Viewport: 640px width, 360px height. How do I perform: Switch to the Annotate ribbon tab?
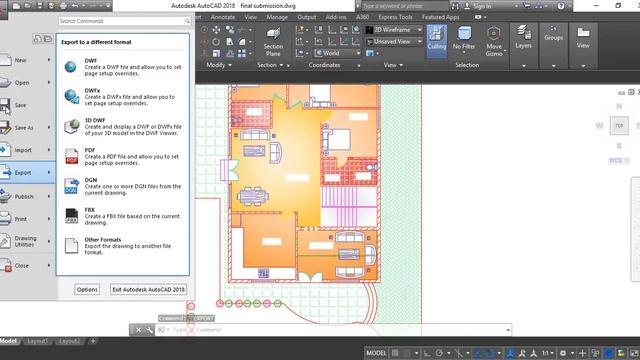tap(222, 17)
